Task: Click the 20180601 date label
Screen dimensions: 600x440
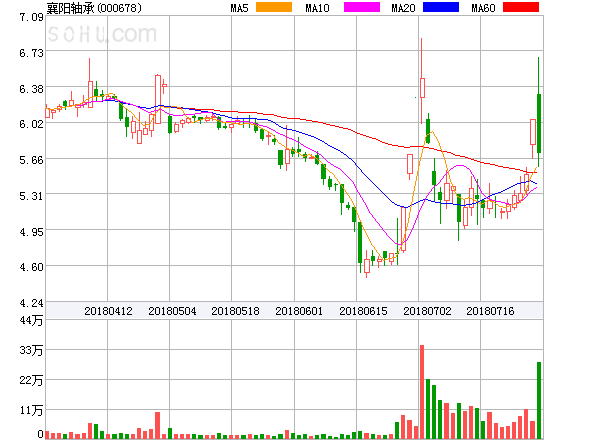Action: (x=299, y=311)
